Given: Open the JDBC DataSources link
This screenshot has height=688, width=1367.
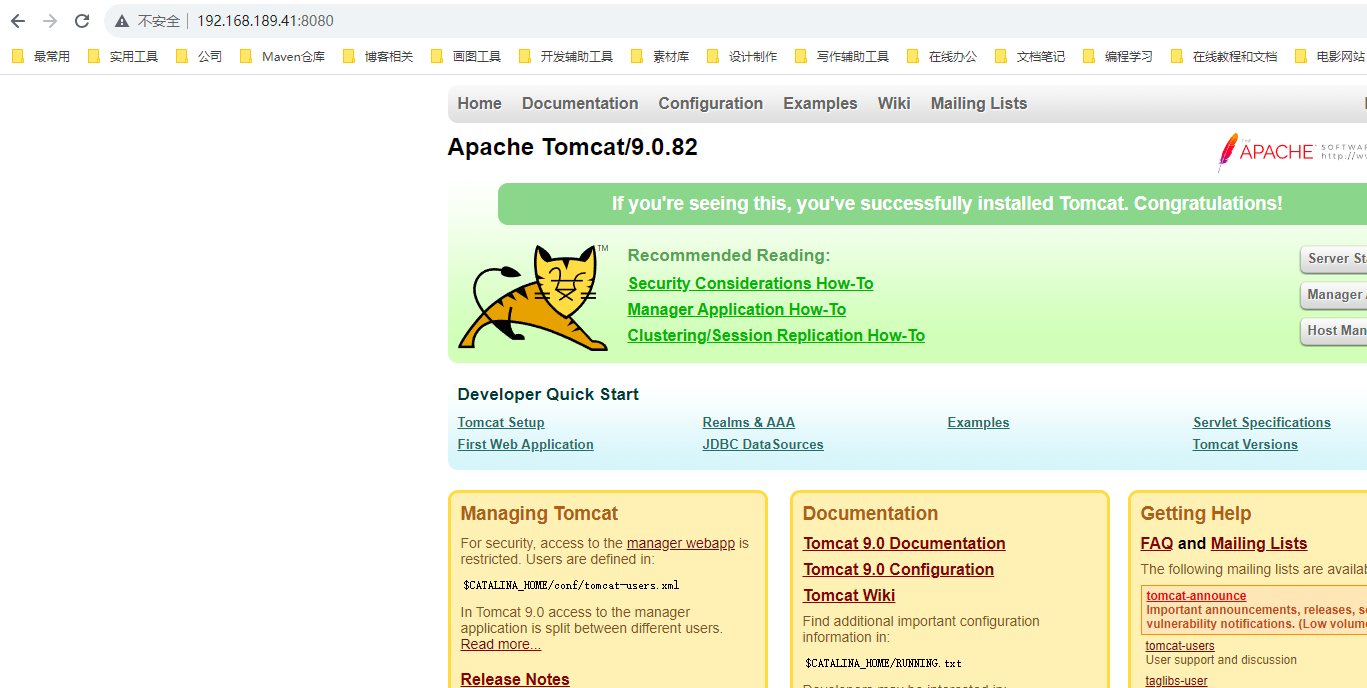Looking at the screenshot, I should (763, 444).
